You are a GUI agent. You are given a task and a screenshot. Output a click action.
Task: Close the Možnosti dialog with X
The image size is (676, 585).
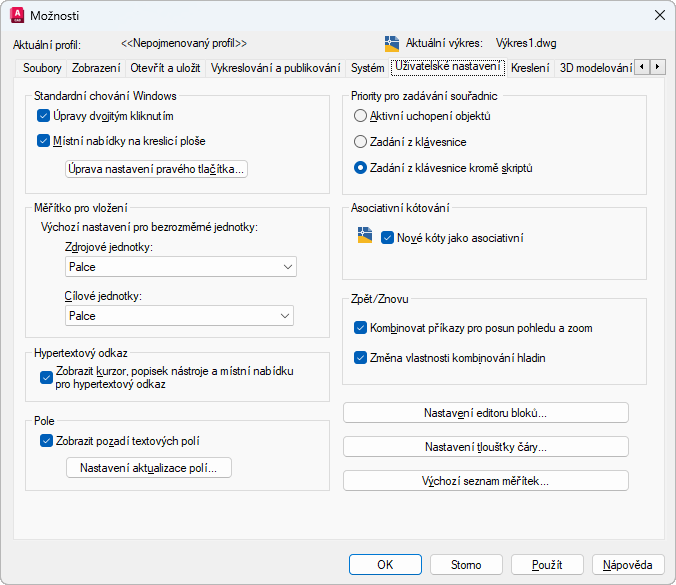[x=659, y=15]
